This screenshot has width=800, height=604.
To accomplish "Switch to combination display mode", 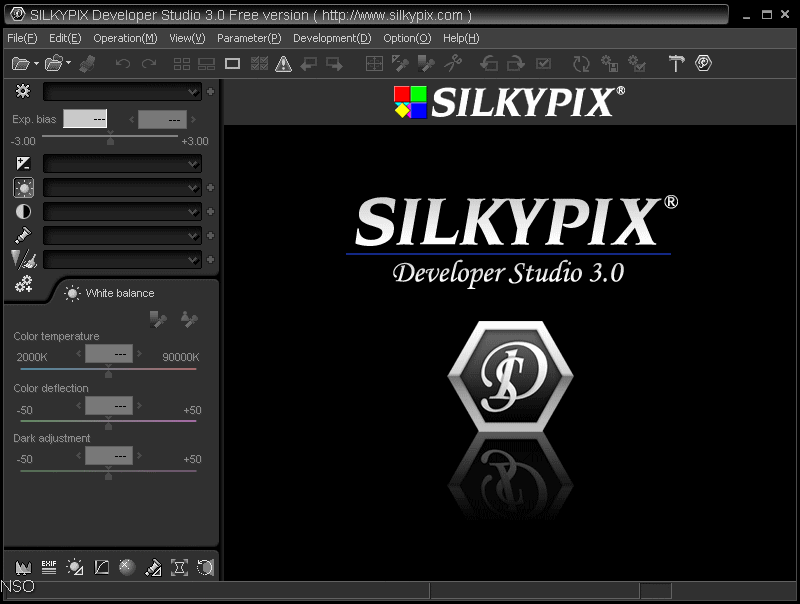I will coord(207,64).
